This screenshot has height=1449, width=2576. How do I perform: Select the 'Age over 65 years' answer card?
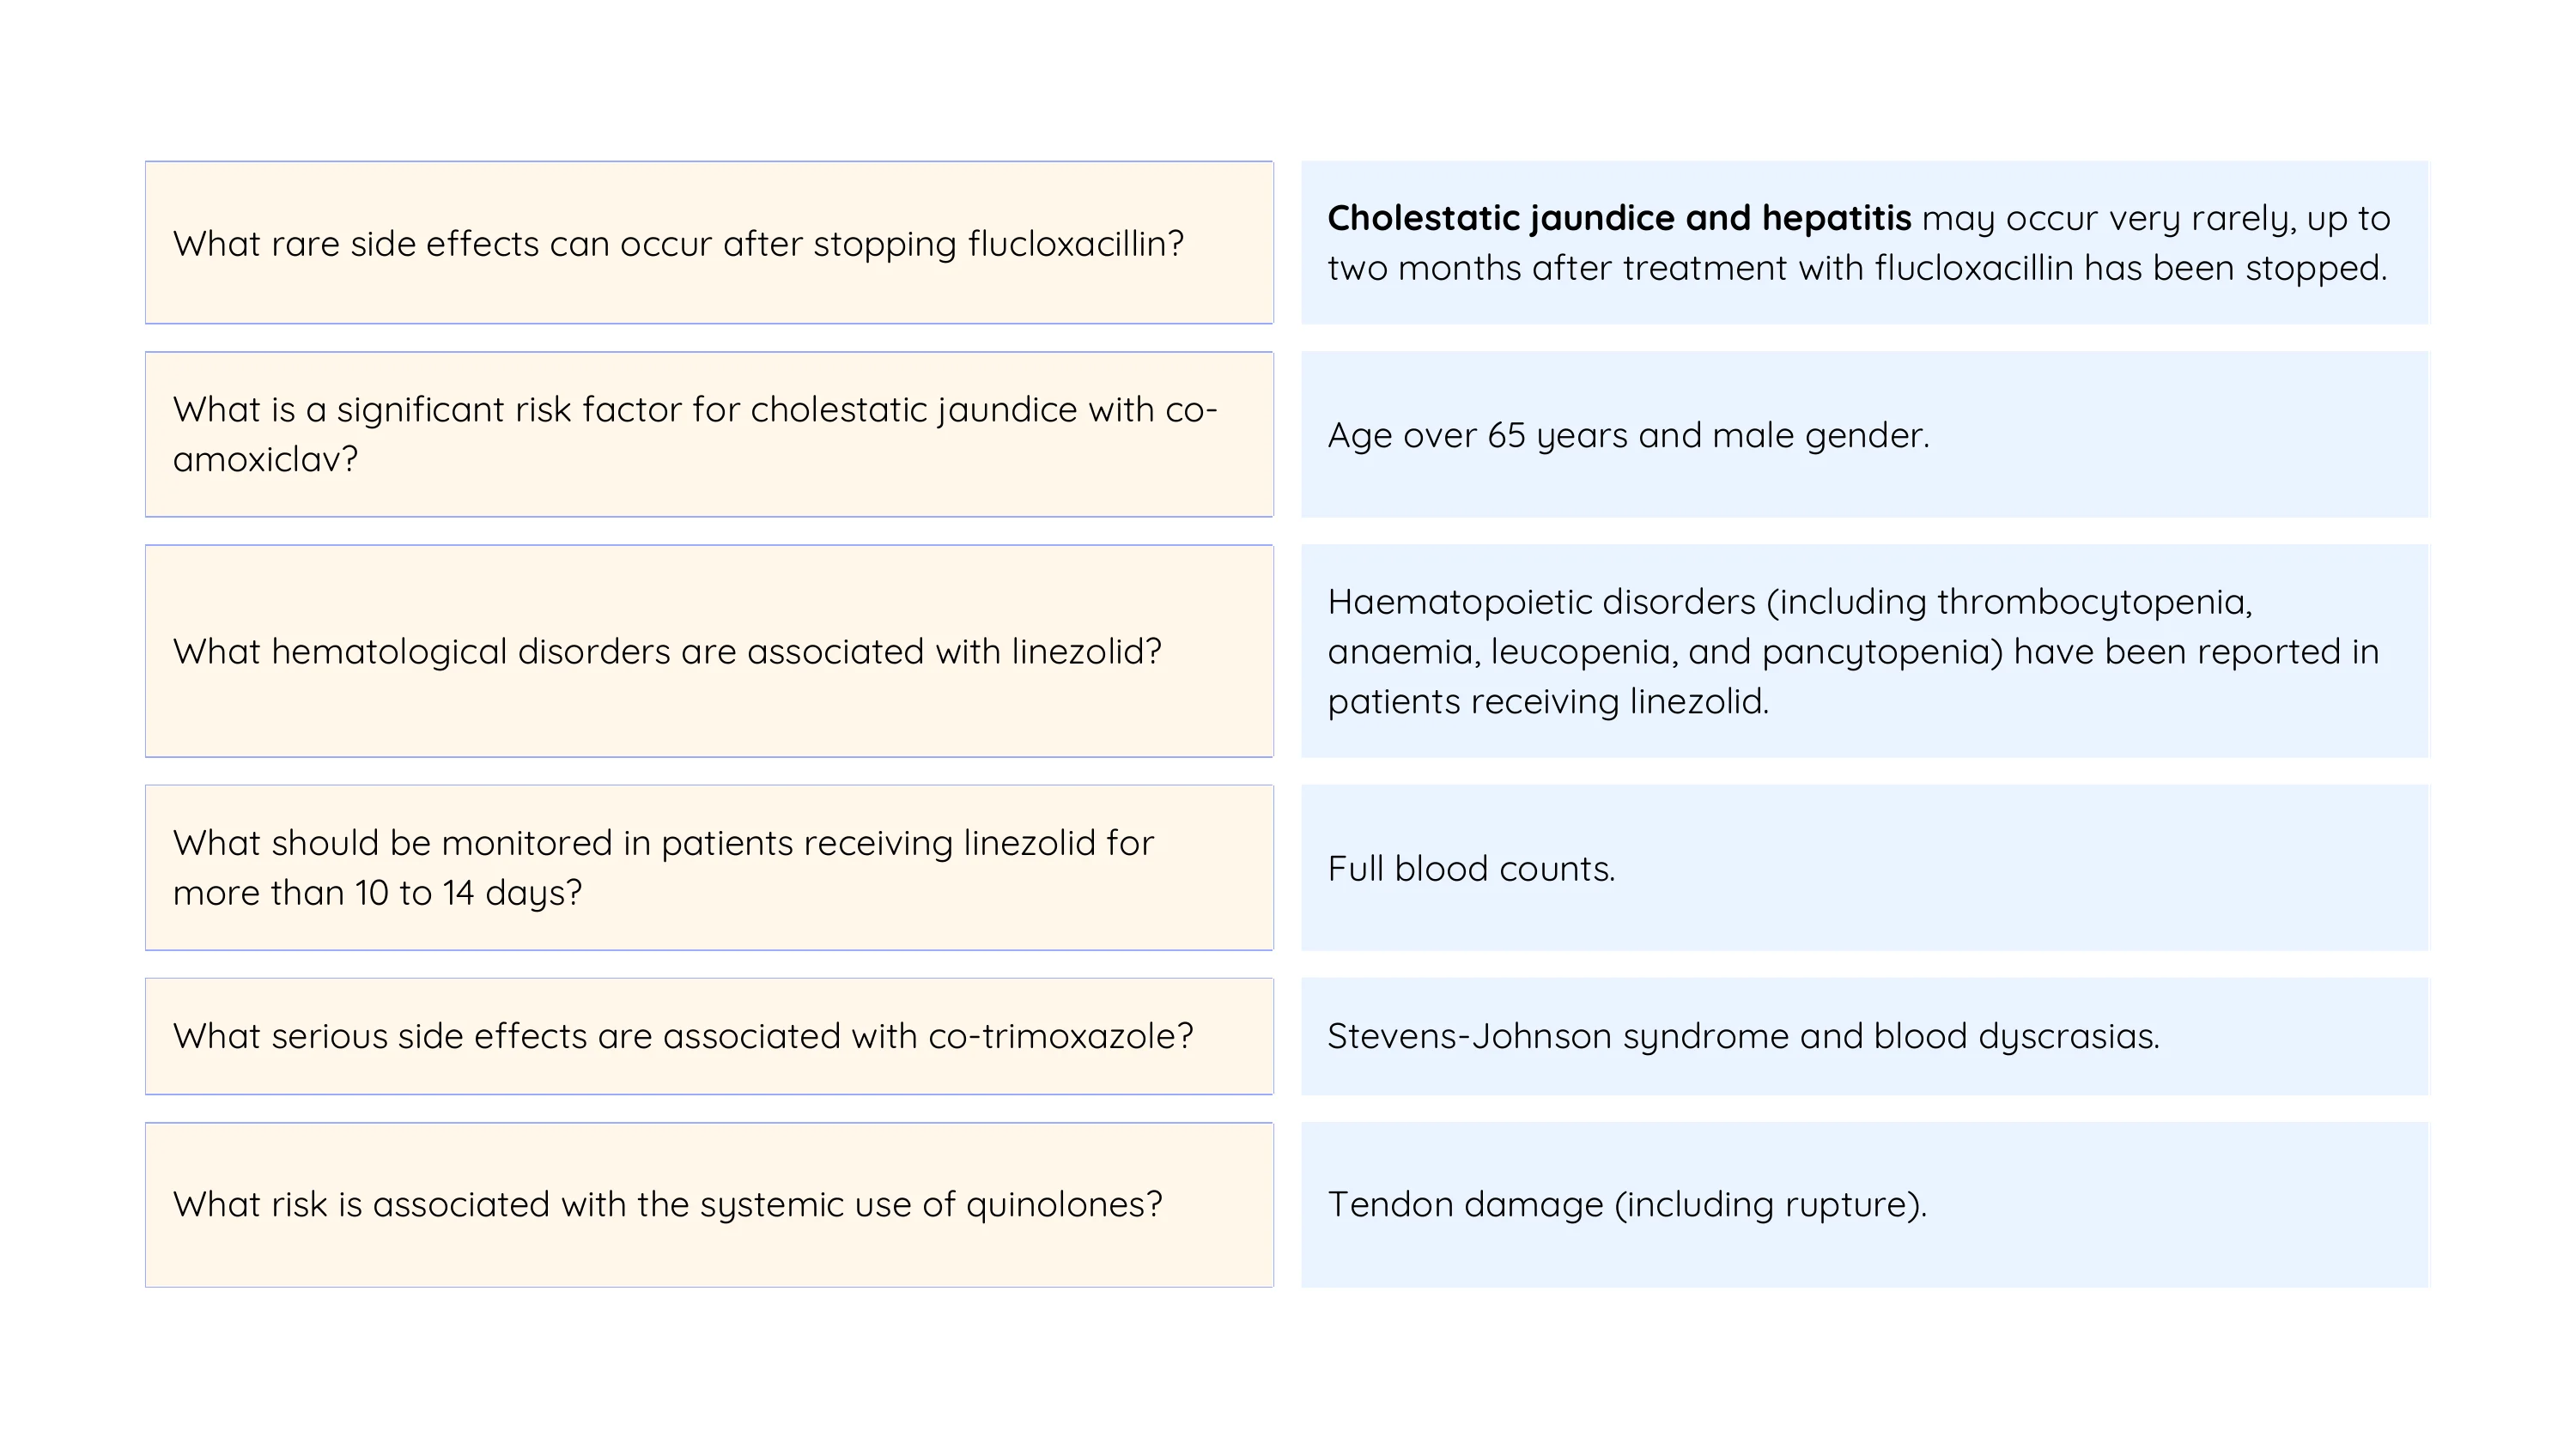coord(1864,436)
